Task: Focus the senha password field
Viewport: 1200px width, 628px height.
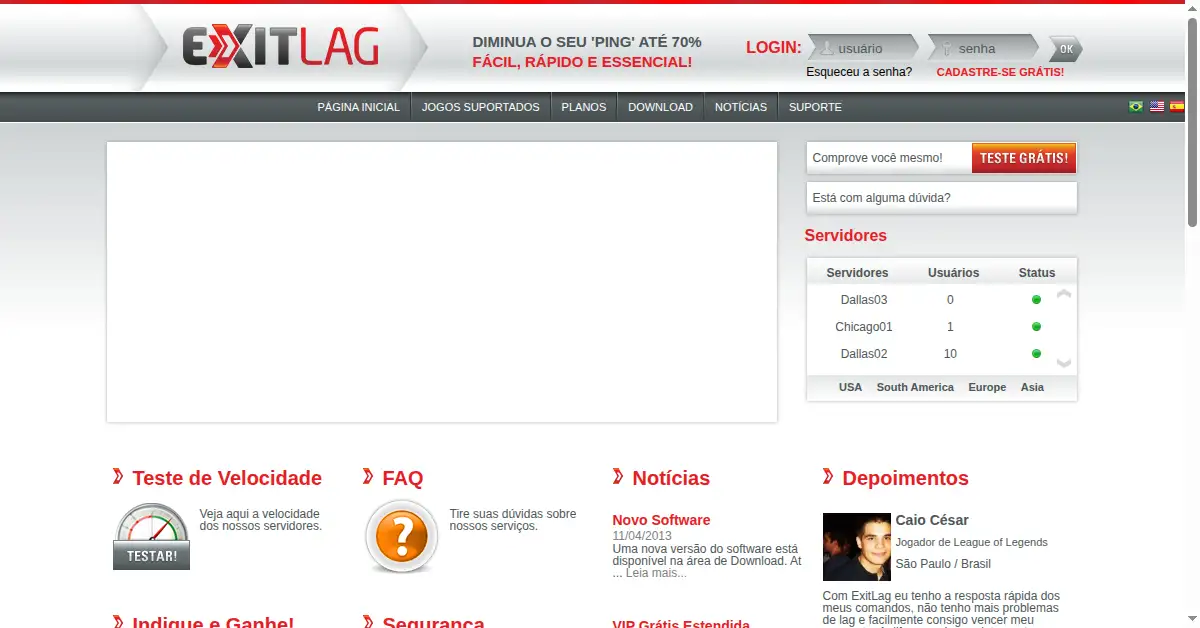Action: (983, 48)
